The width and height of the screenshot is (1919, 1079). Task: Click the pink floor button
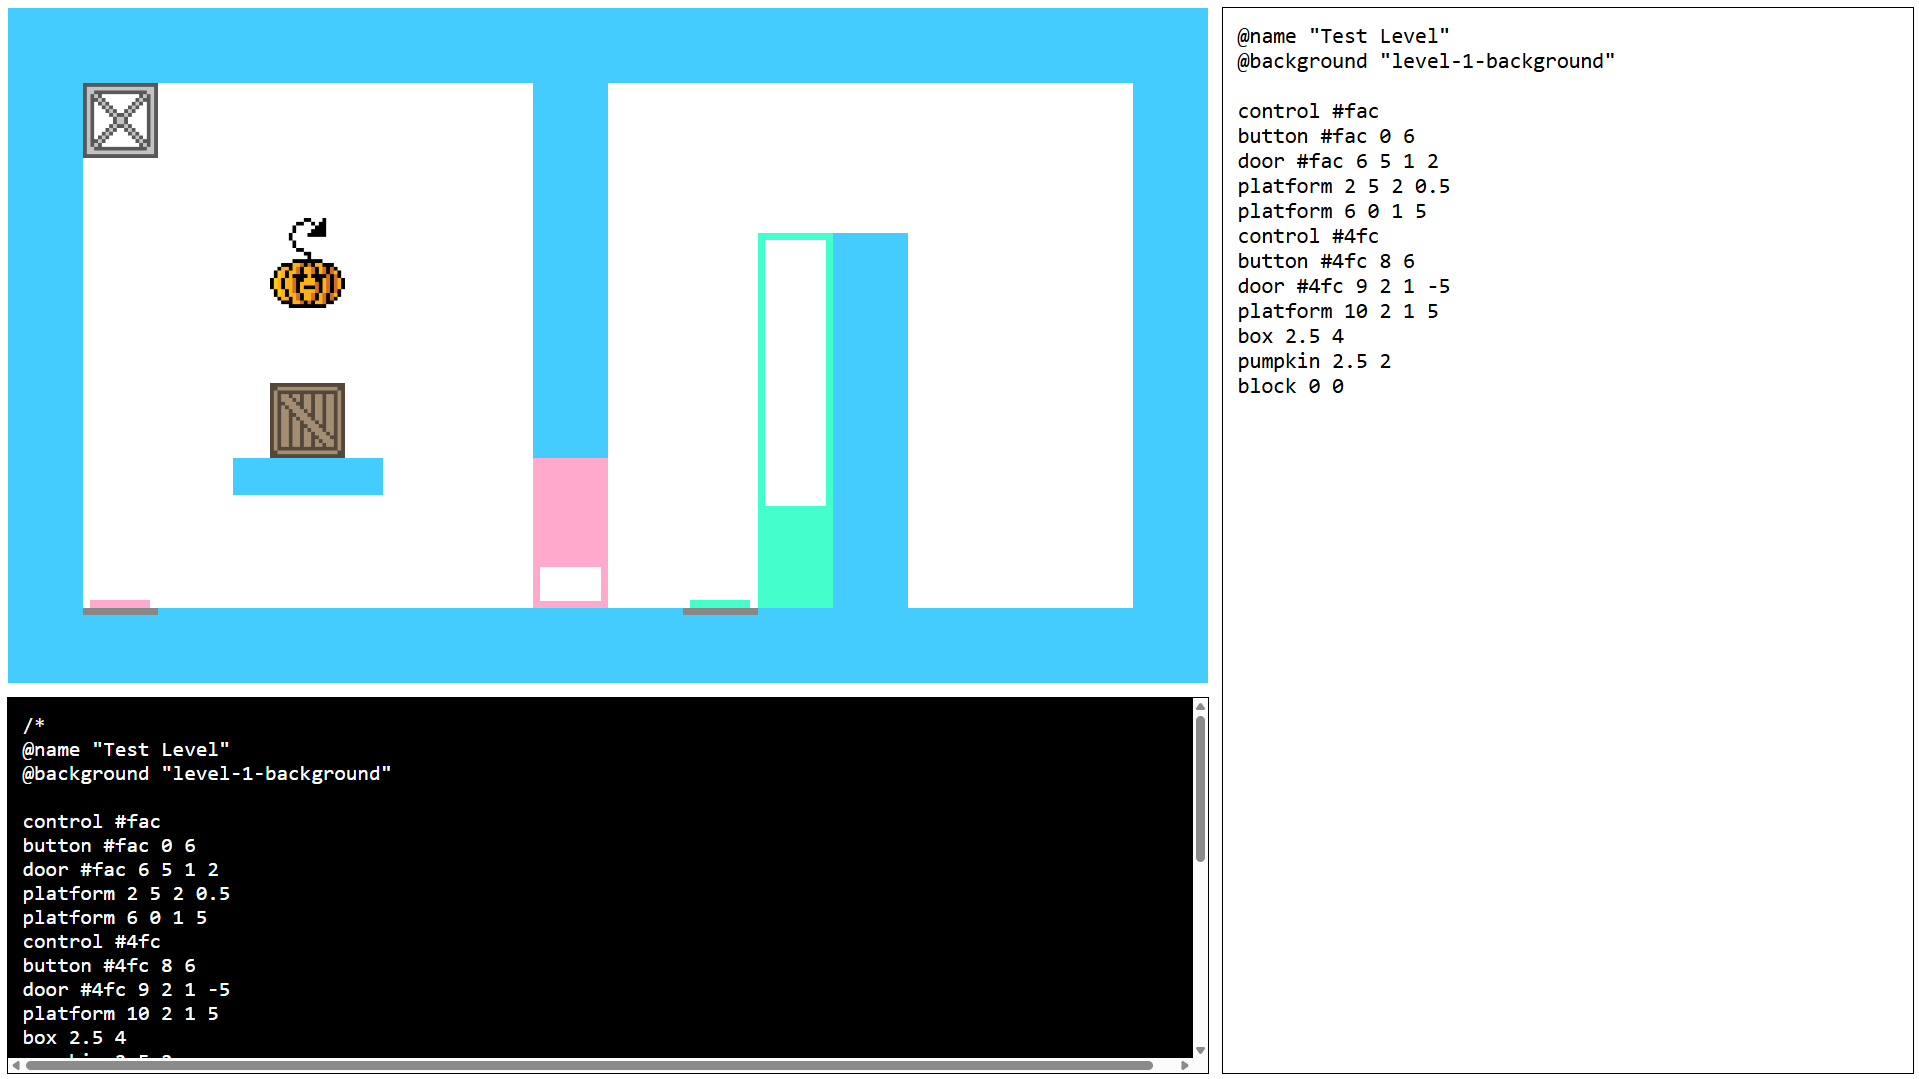pyautogui.click(x=120, y=605)
